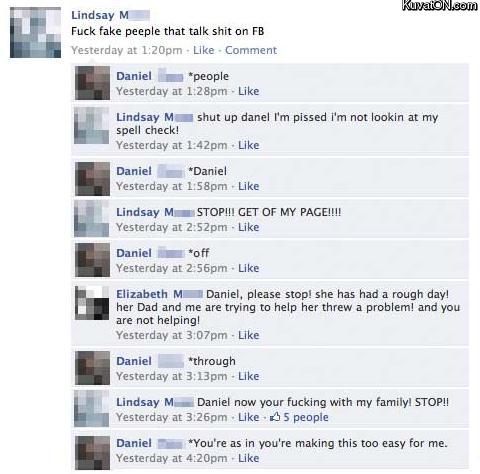Like Daniel's *off comment
480x474 pixels.
point(248,268)
